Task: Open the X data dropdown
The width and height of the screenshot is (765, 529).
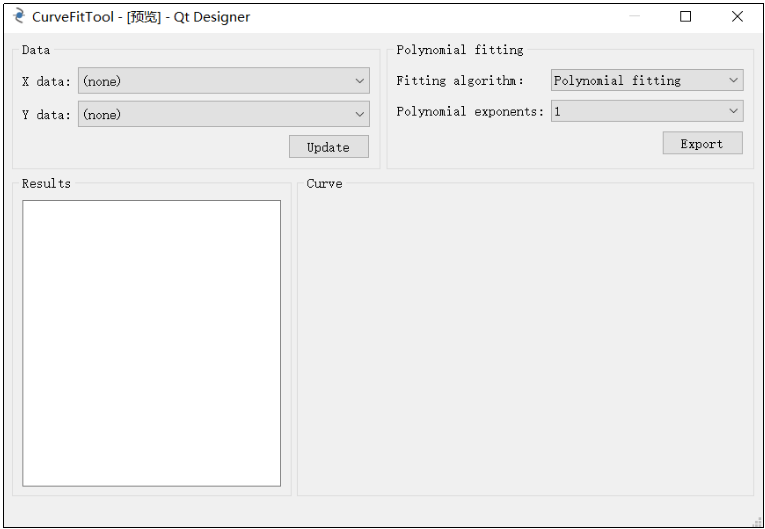Action: coord(223,81)
